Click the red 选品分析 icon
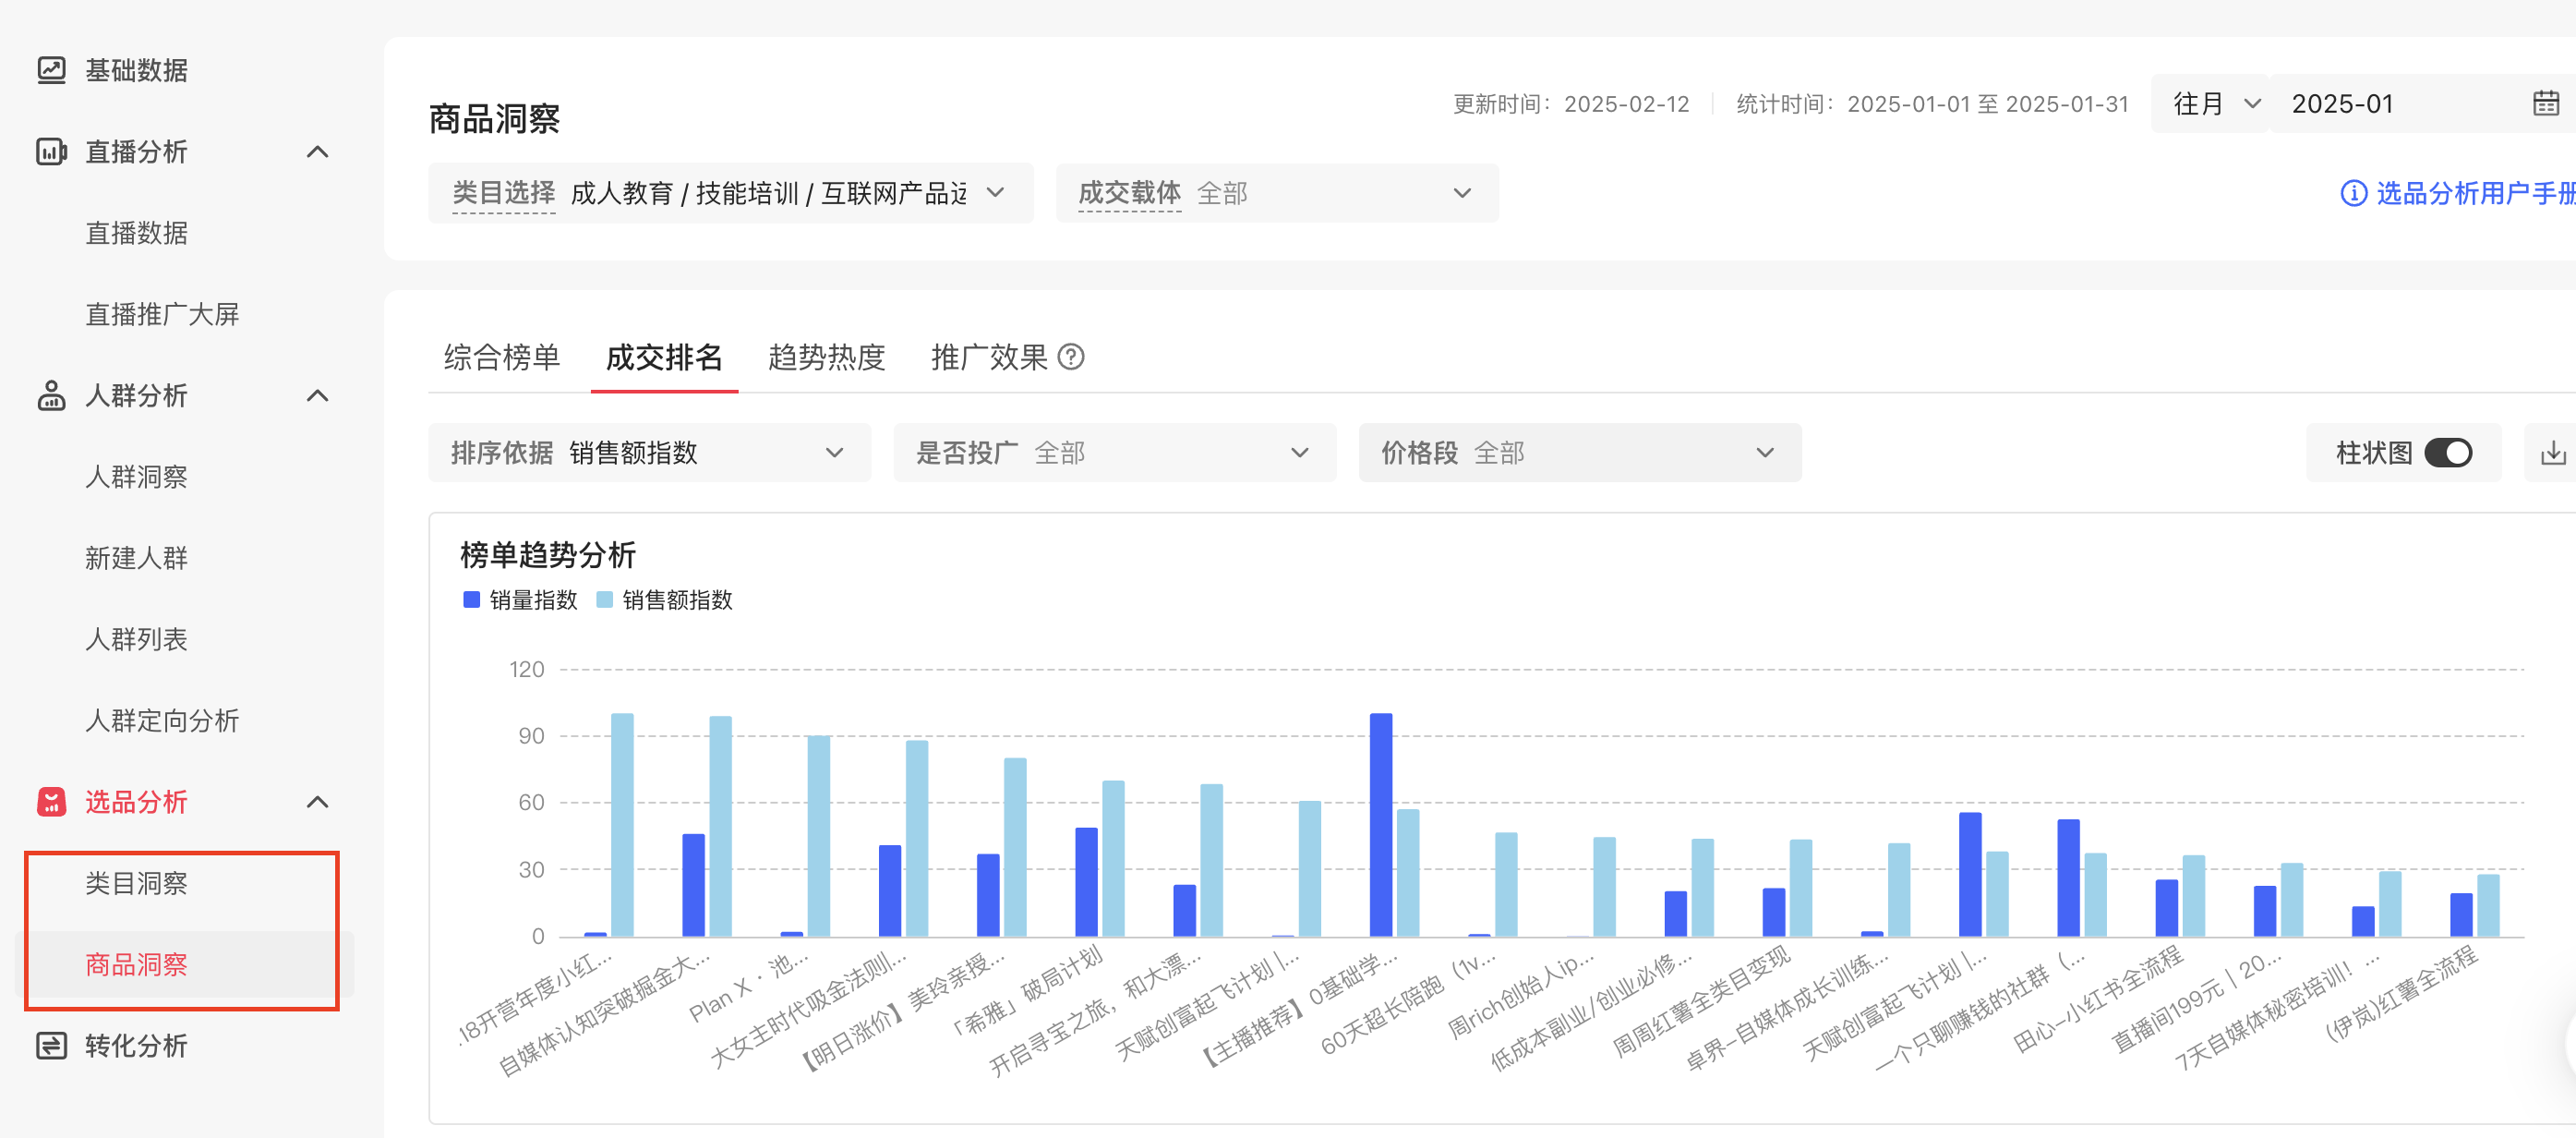Viewport: 2576px width, 1138px height. coord(51,802)
